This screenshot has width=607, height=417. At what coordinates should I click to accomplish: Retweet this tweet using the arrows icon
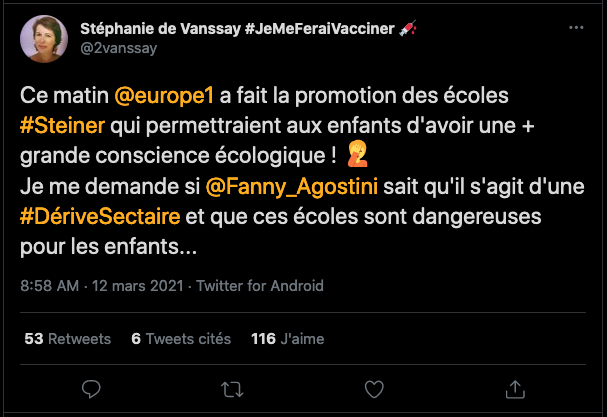click(x=232, y=388)
